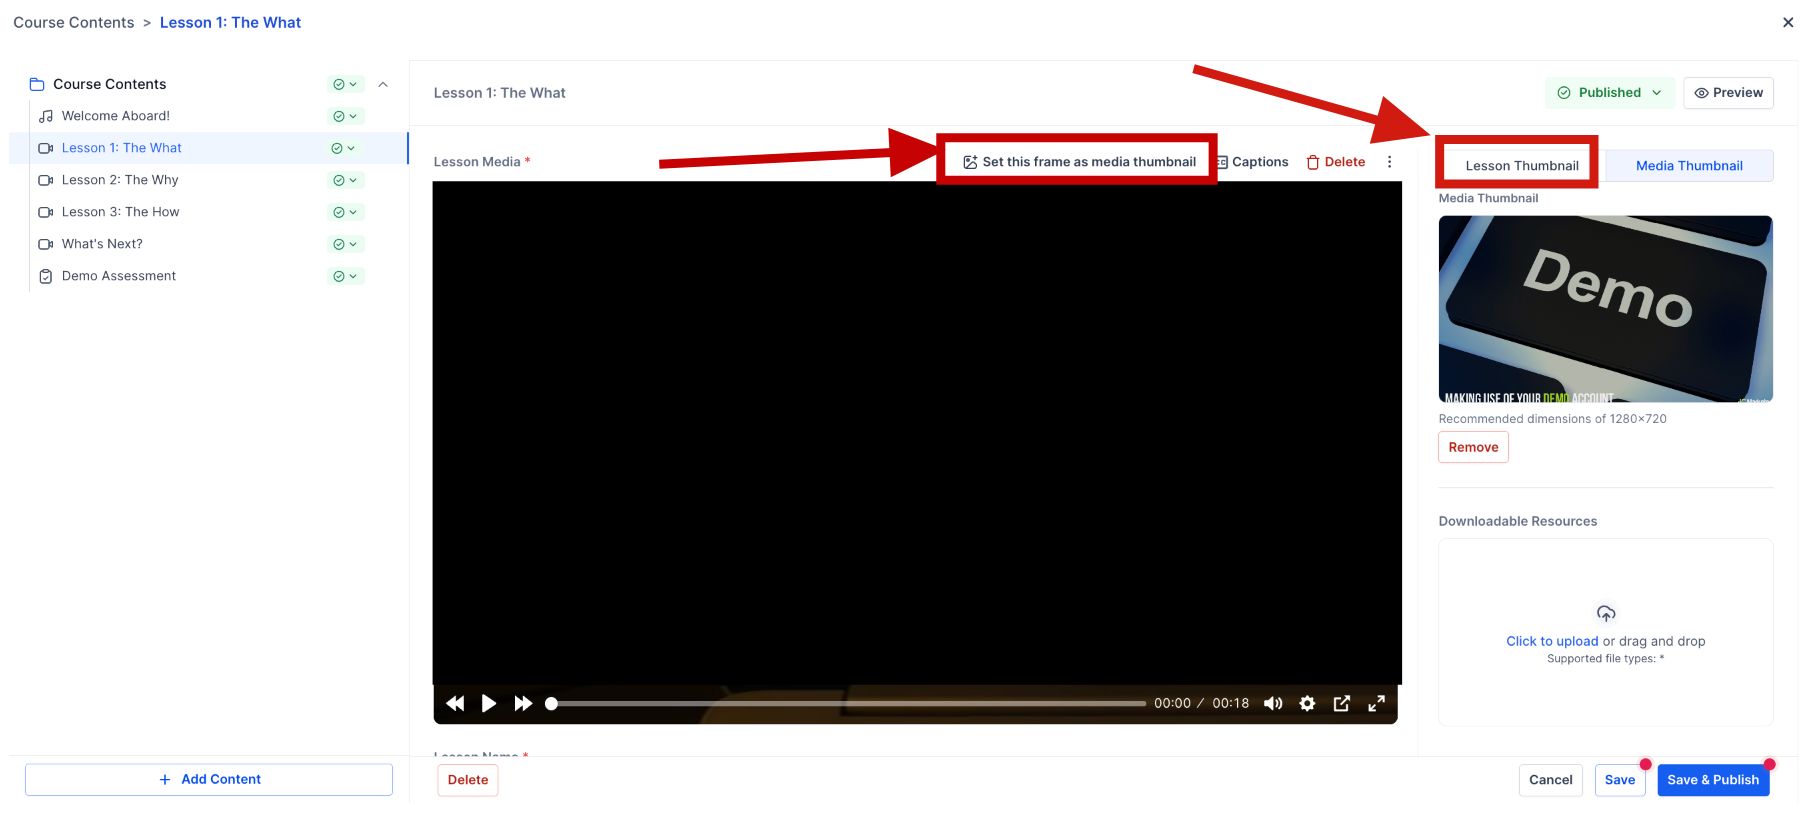Screen dimensions: 1805x815
Task: Play the lesson video
Action: pyautogui.click(x=489, y=704)
